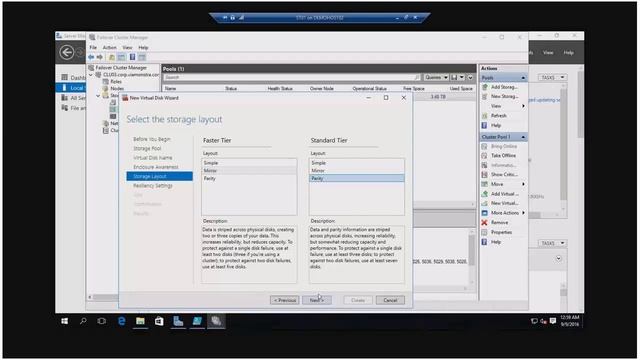Viewport: 640px width, 360px height.
Task: Collapse the Storage node in console tree
Action: [98, 96]
